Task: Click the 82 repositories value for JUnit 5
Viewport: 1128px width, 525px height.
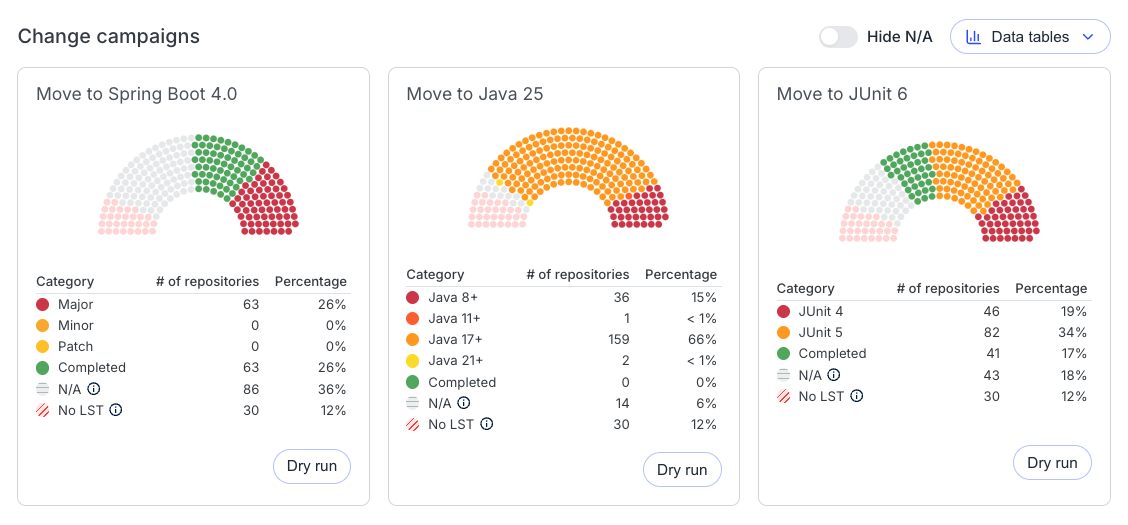Action: [x=991, y=332]
